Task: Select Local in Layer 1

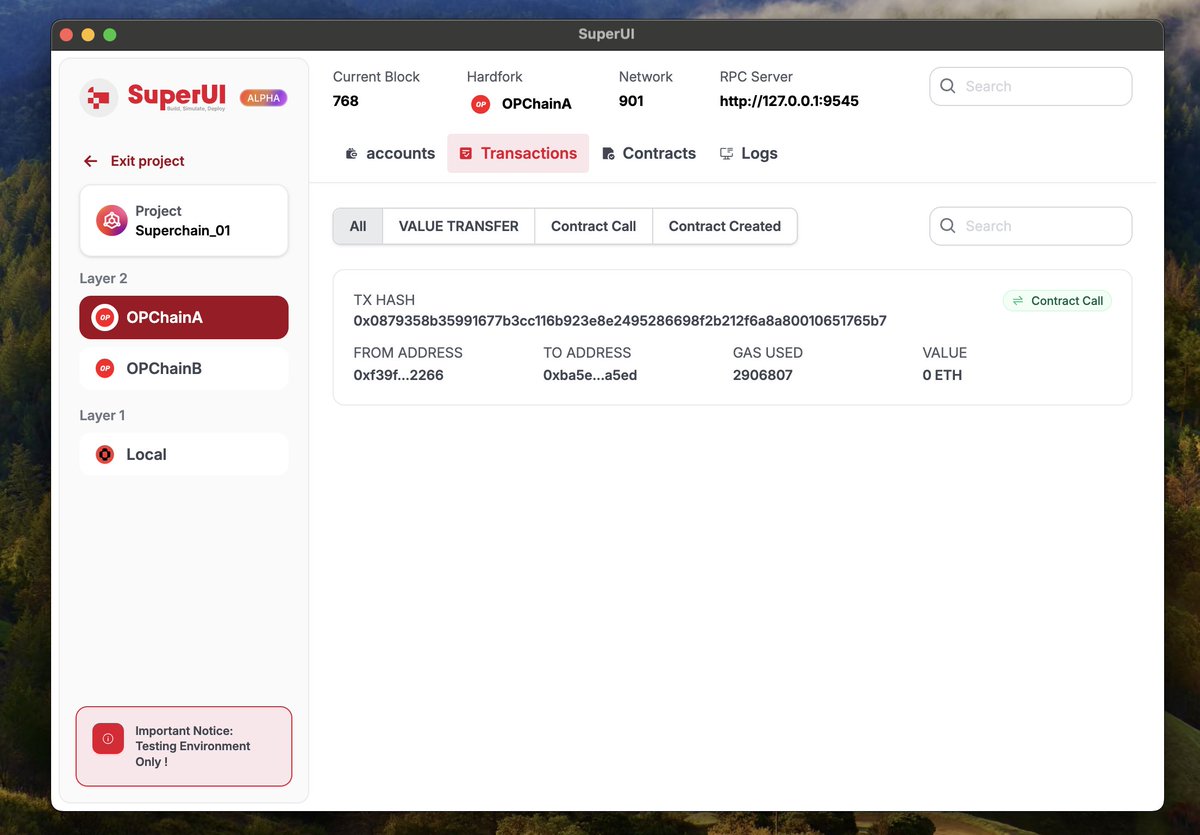Action: click(x=184, y=454)
